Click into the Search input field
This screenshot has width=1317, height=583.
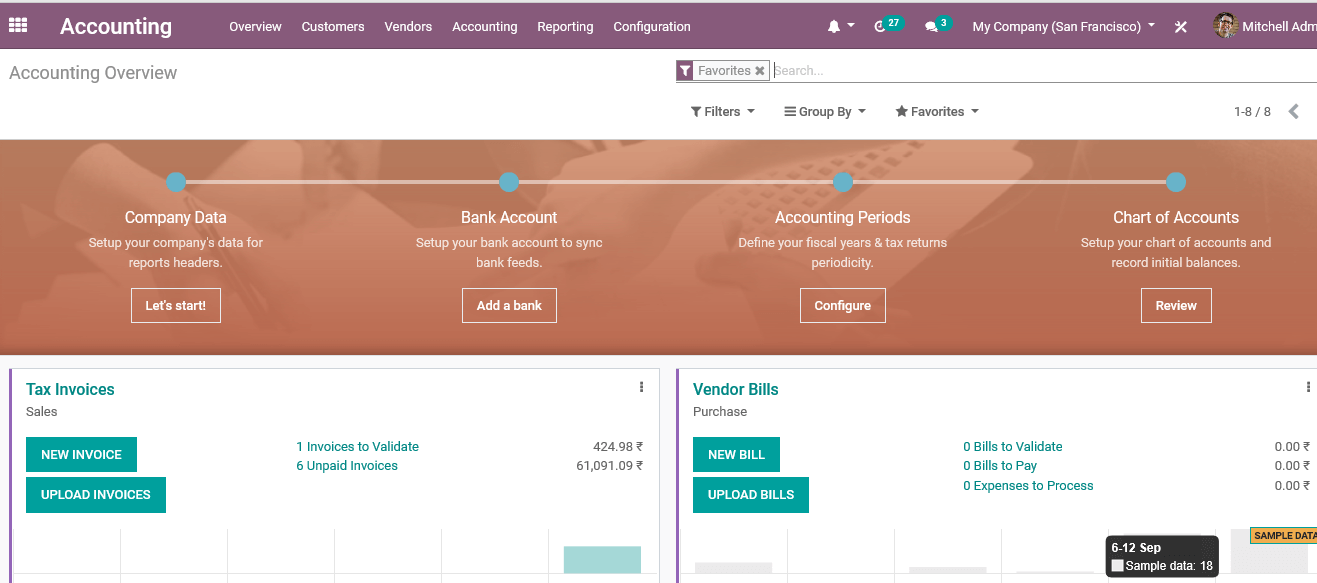1044,71
